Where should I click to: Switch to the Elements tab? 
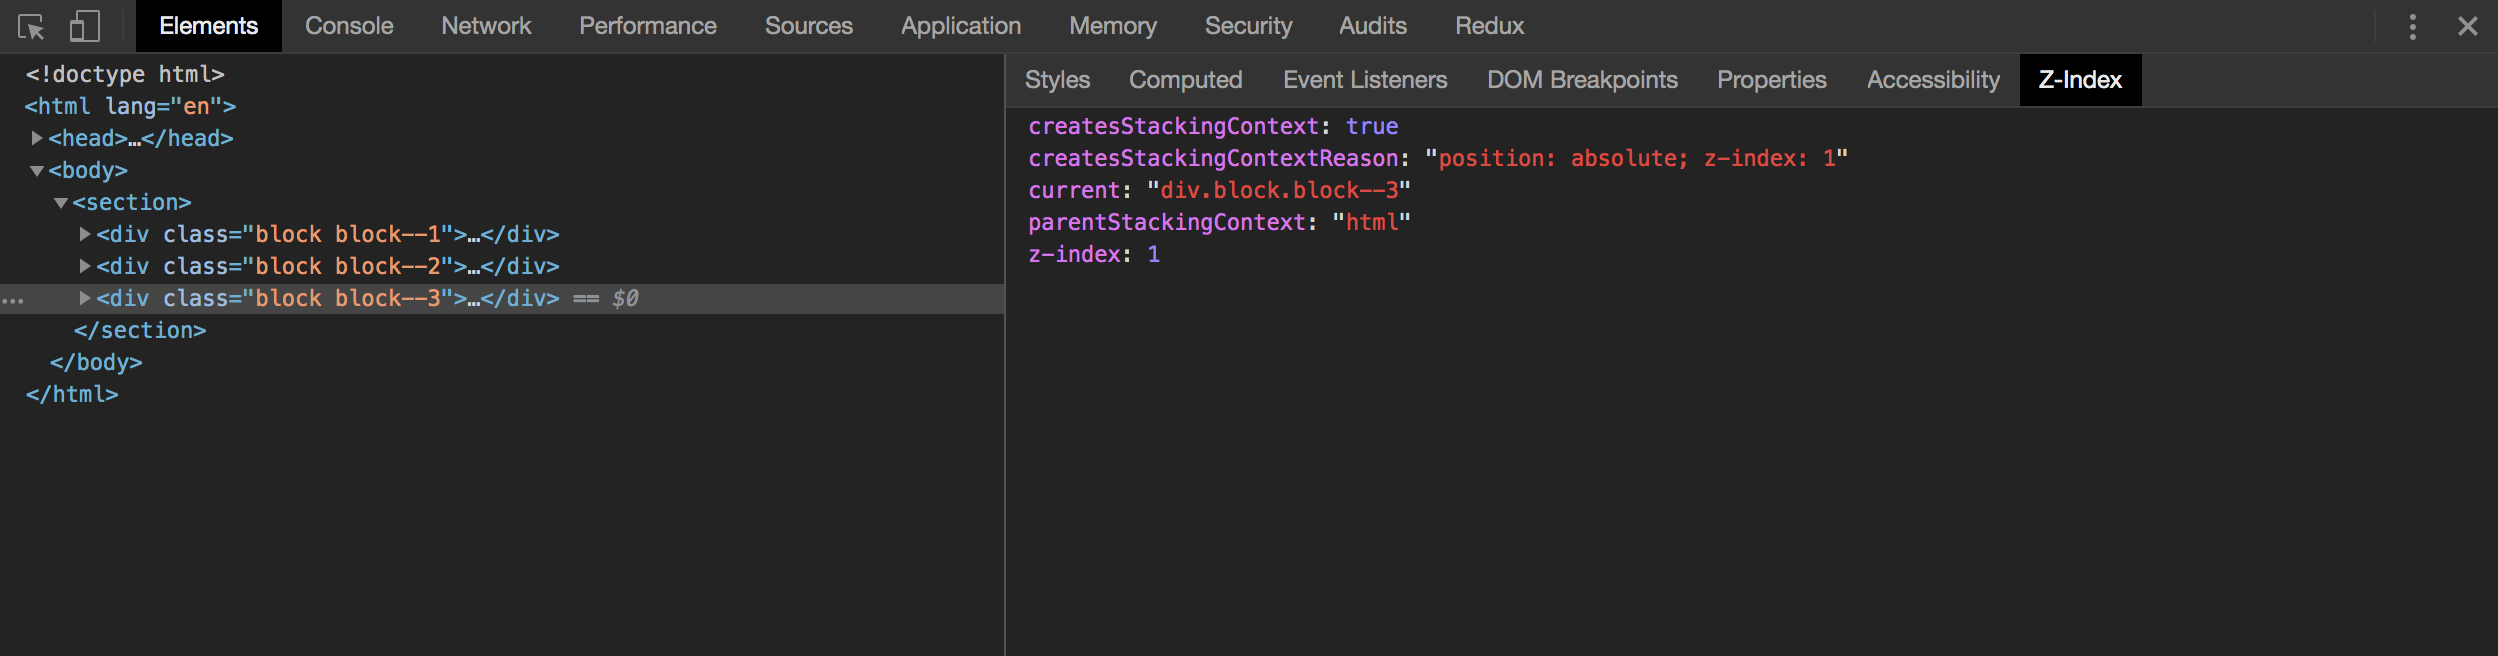point(208,26)
